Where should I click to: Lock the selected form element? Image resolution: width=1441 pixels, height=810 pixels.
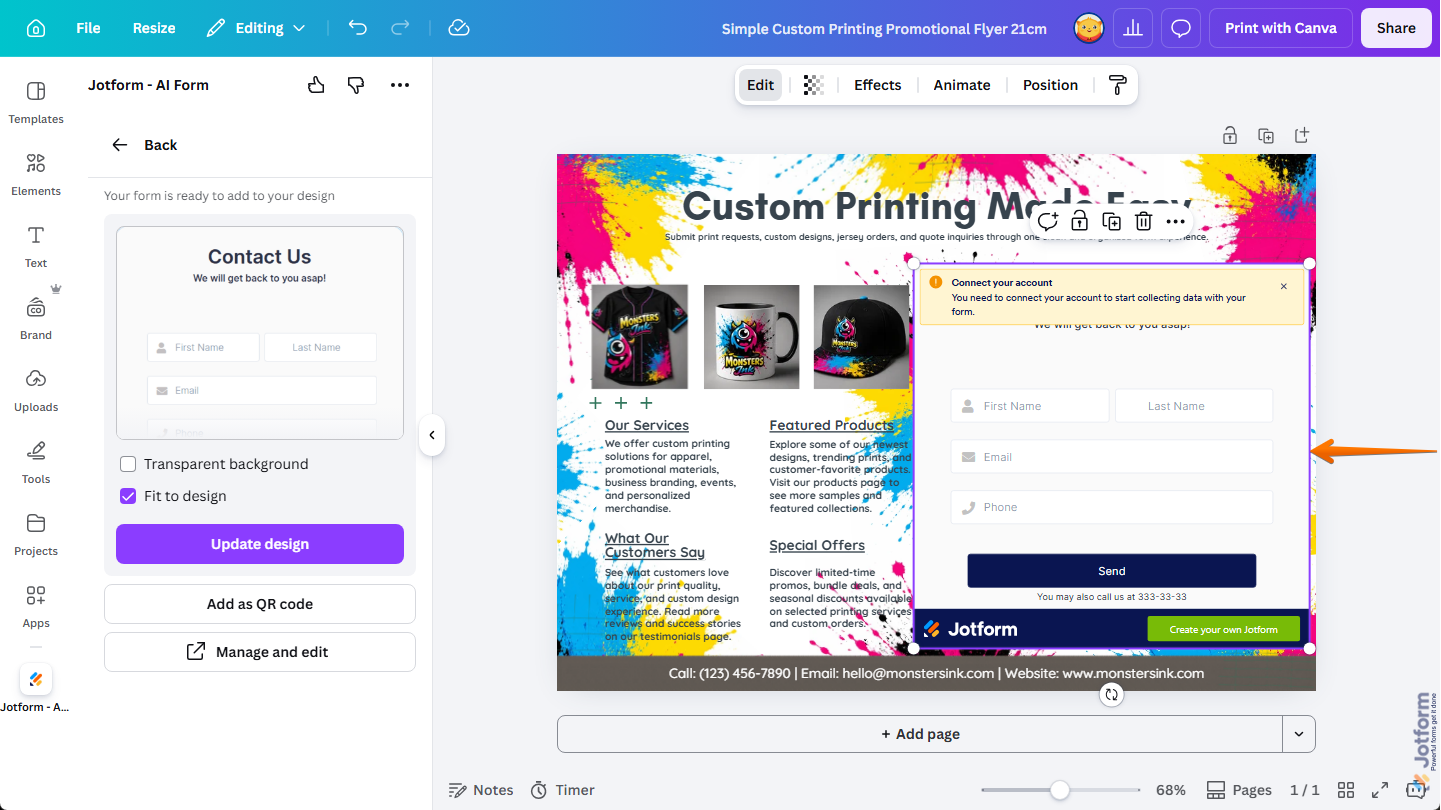[1079, 221]
